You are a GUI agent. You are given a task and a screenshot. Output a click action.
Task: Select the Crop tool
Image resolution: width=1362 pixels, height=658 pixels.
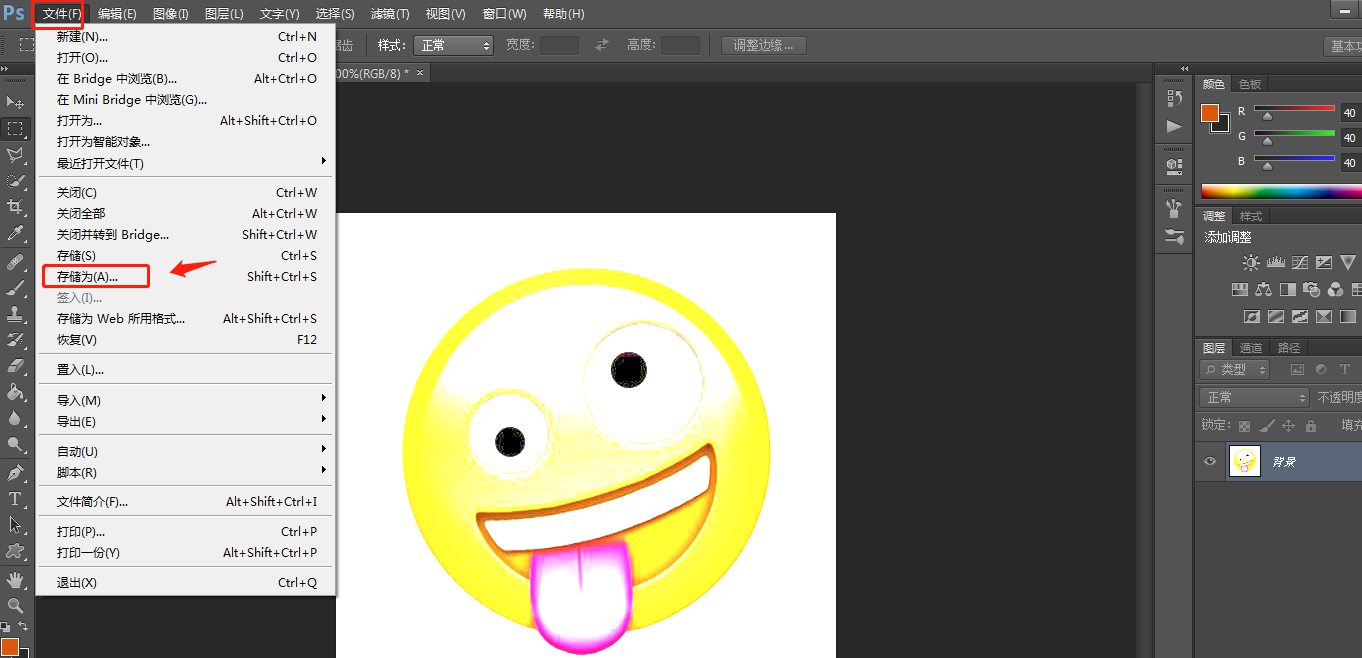click(x=15, y=207)
